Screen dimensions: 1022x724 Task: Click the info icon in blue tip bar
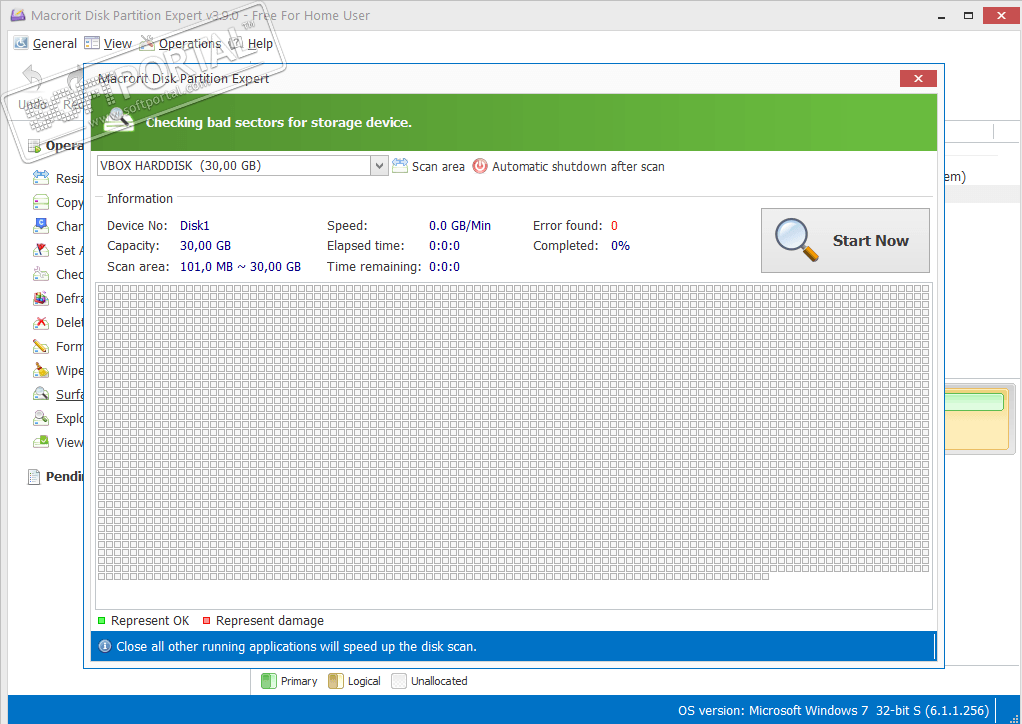coord(104,646)
